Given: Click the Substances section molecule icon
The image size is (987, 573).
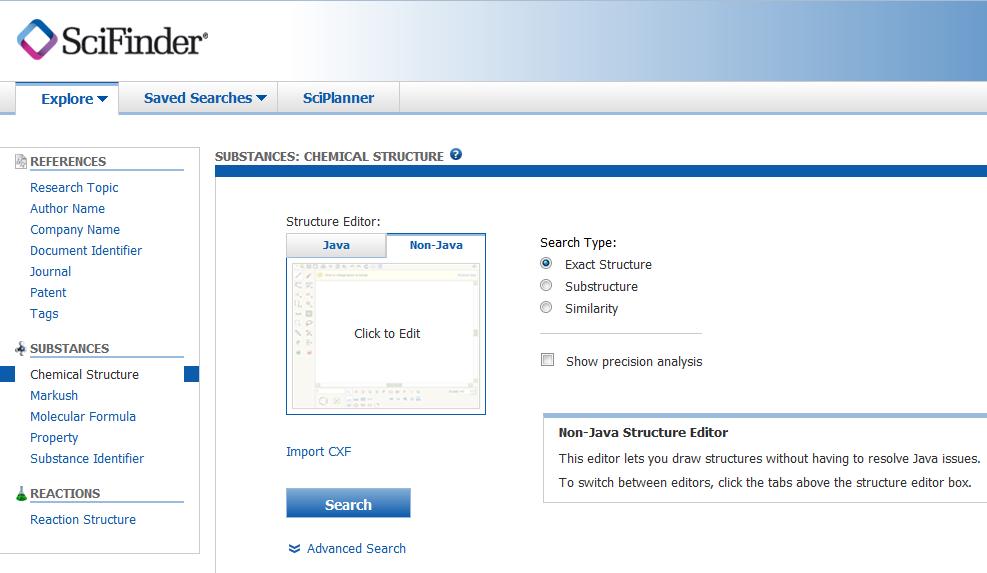Looking at the screenshot, I should [x=21, y=348].
